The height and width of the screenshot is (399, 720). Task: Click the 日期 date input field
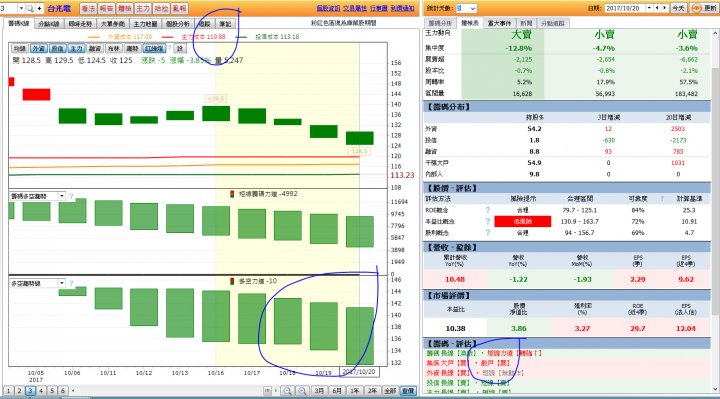click(x=625, y=8)
